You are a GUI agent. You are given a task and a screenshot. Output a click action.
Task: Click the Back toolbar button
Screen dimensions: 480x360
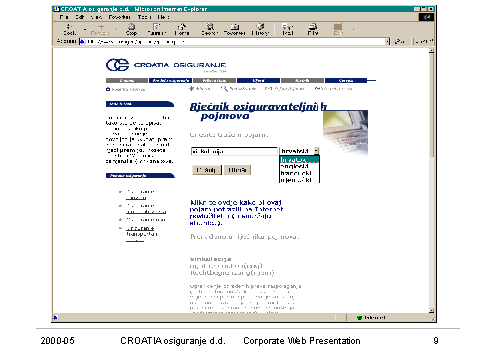[70, 29]
